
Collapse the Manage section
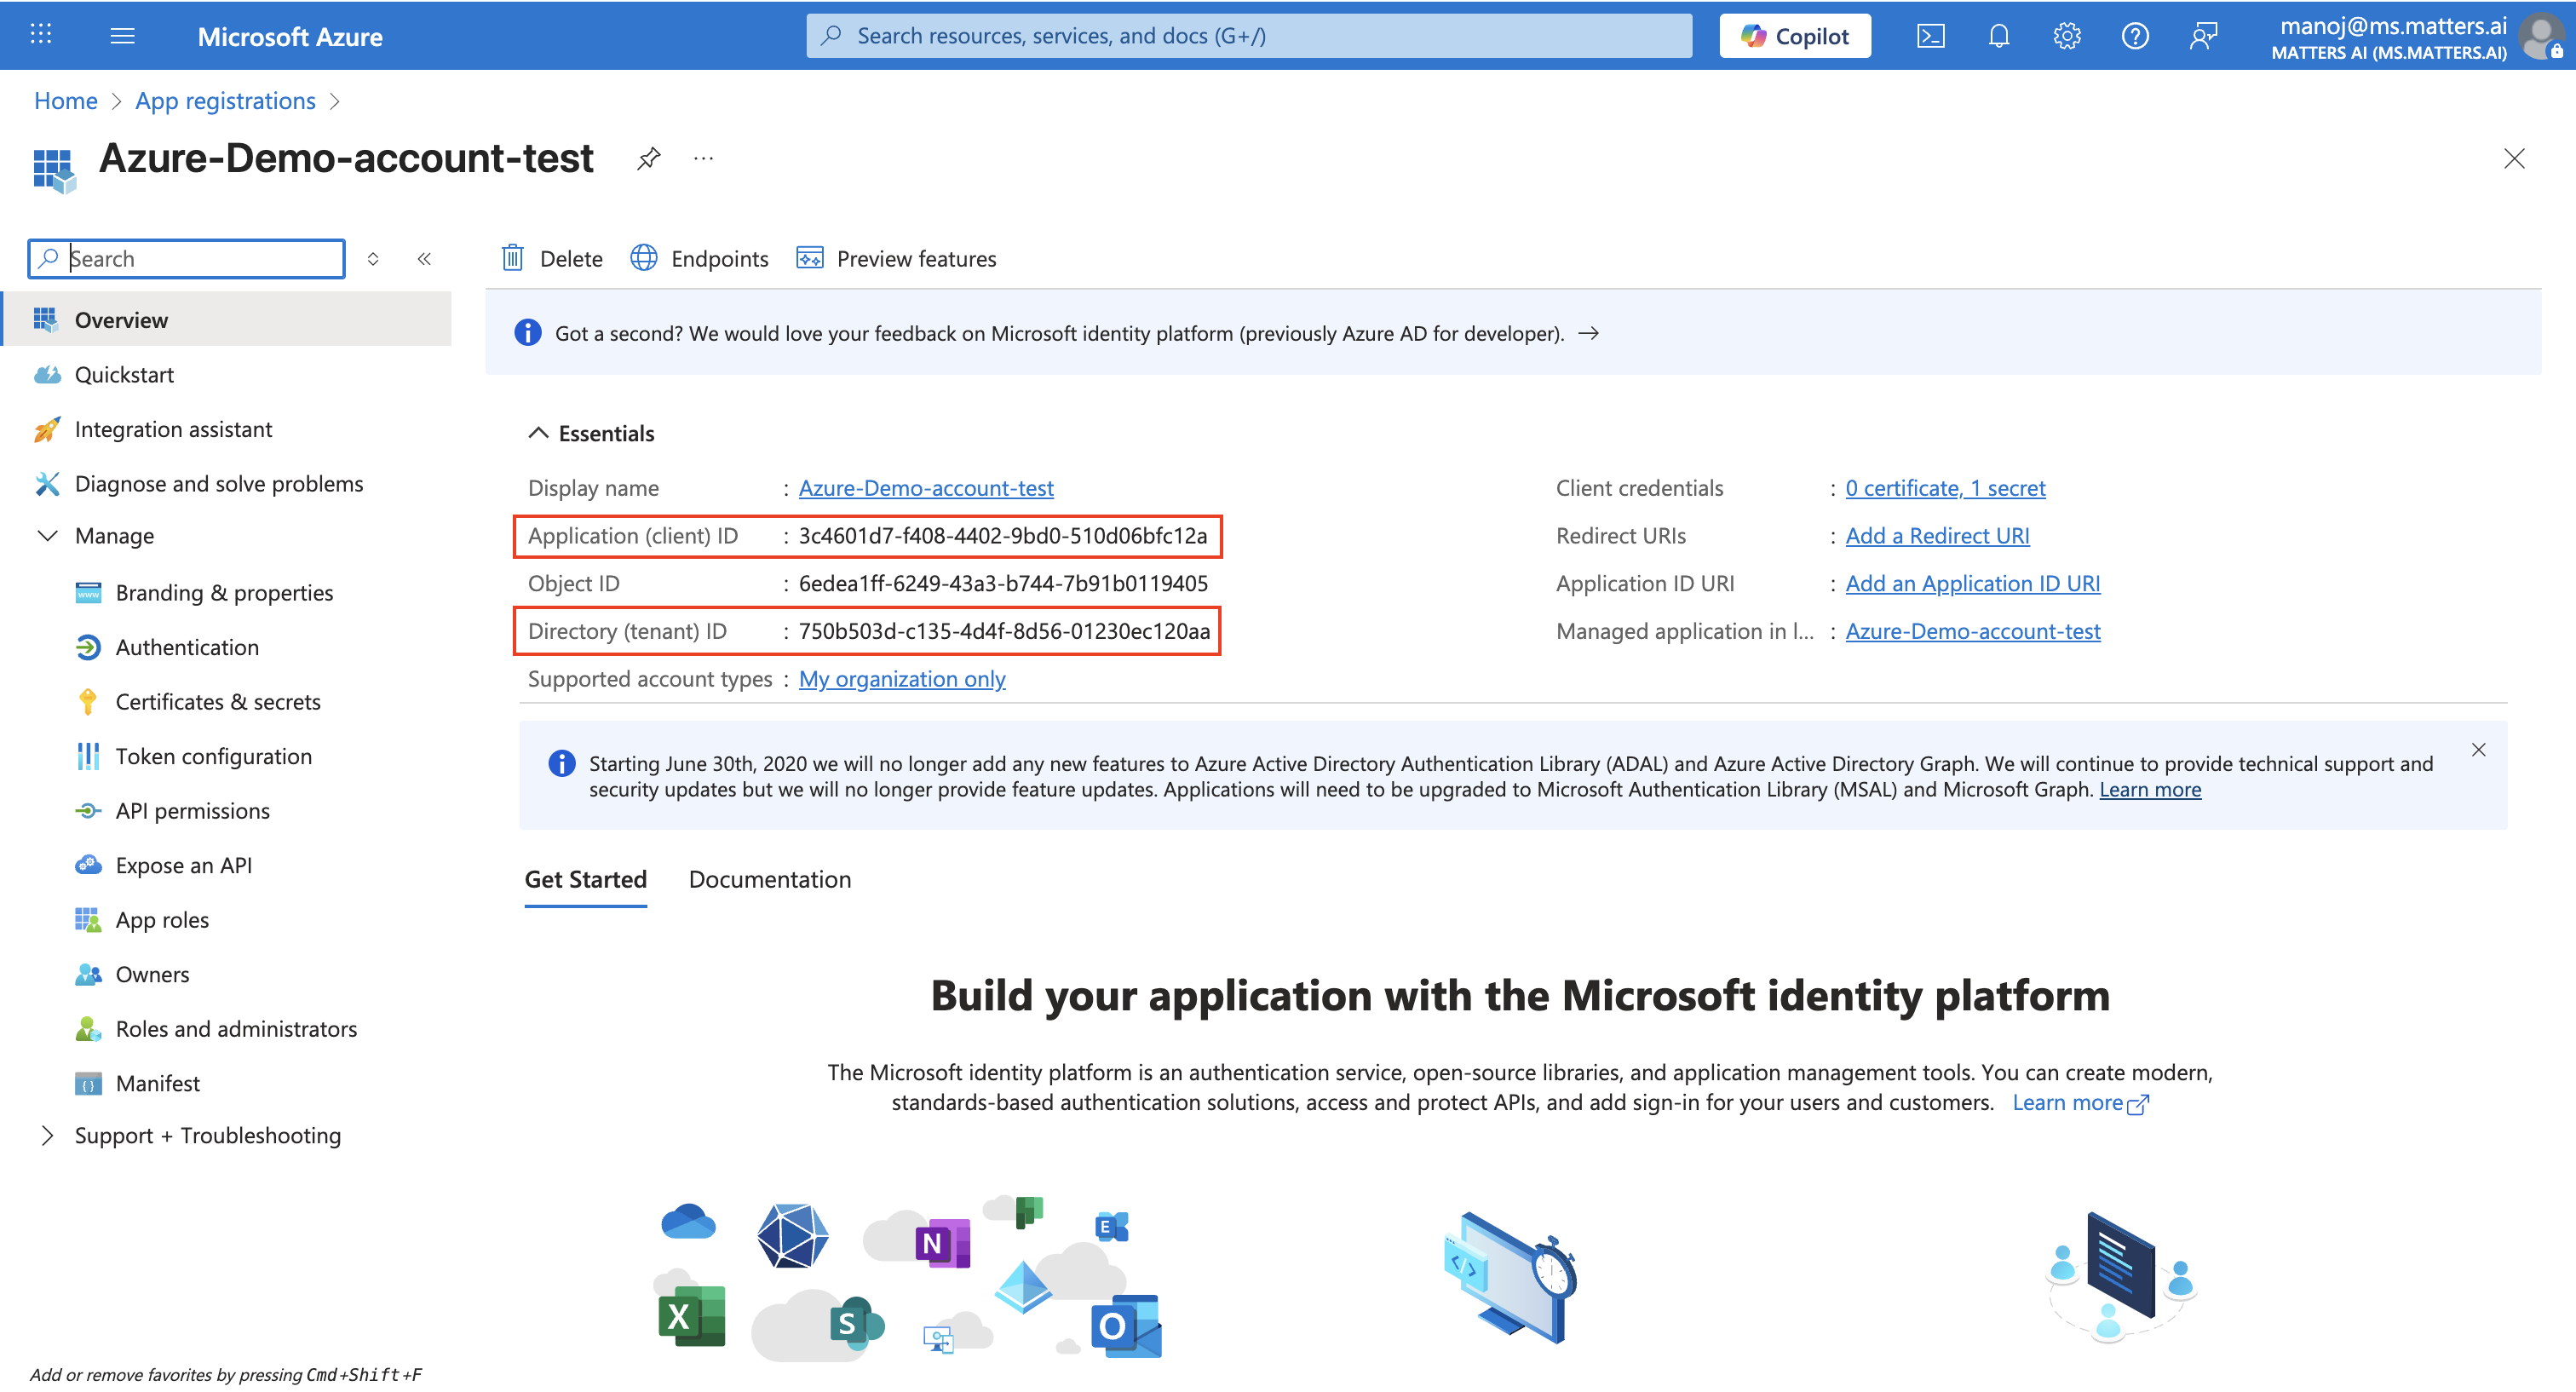[x=47, y=536]
